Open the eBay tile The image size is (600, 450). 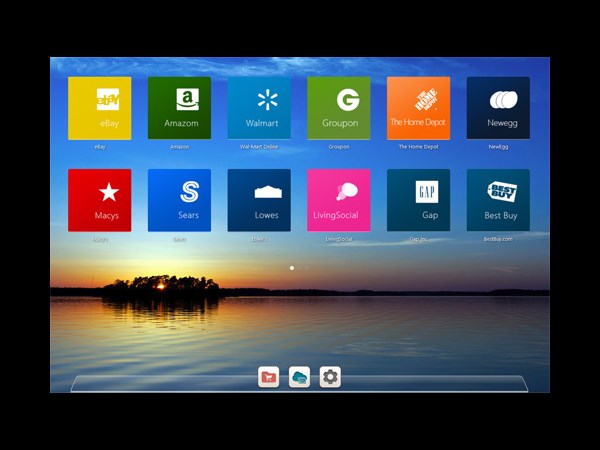point(99,108)
